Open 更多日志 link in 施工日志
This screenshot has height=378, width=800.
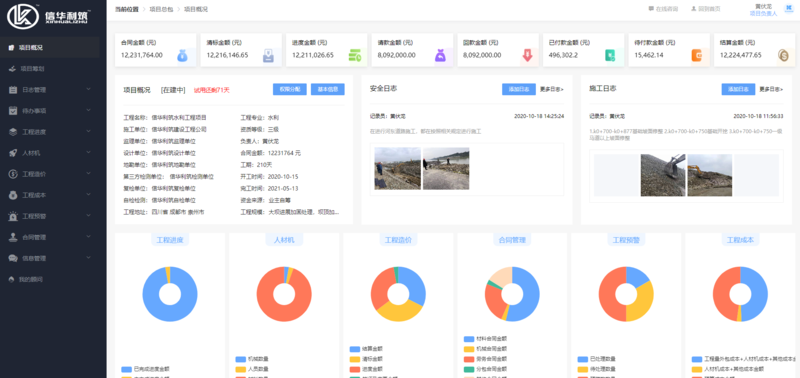click(x=771, y=89)
